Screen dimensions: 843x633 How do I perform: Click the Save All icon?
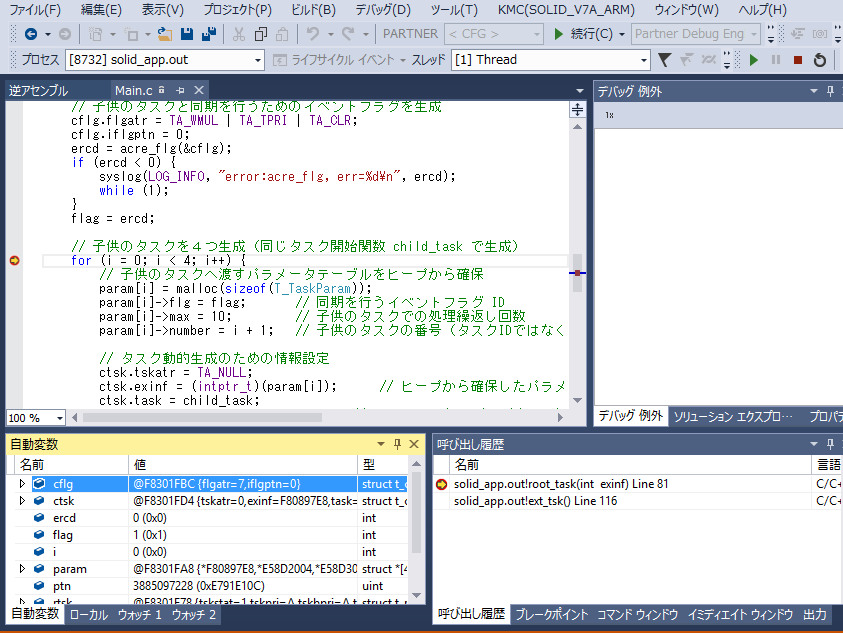[x=209, y=34]
